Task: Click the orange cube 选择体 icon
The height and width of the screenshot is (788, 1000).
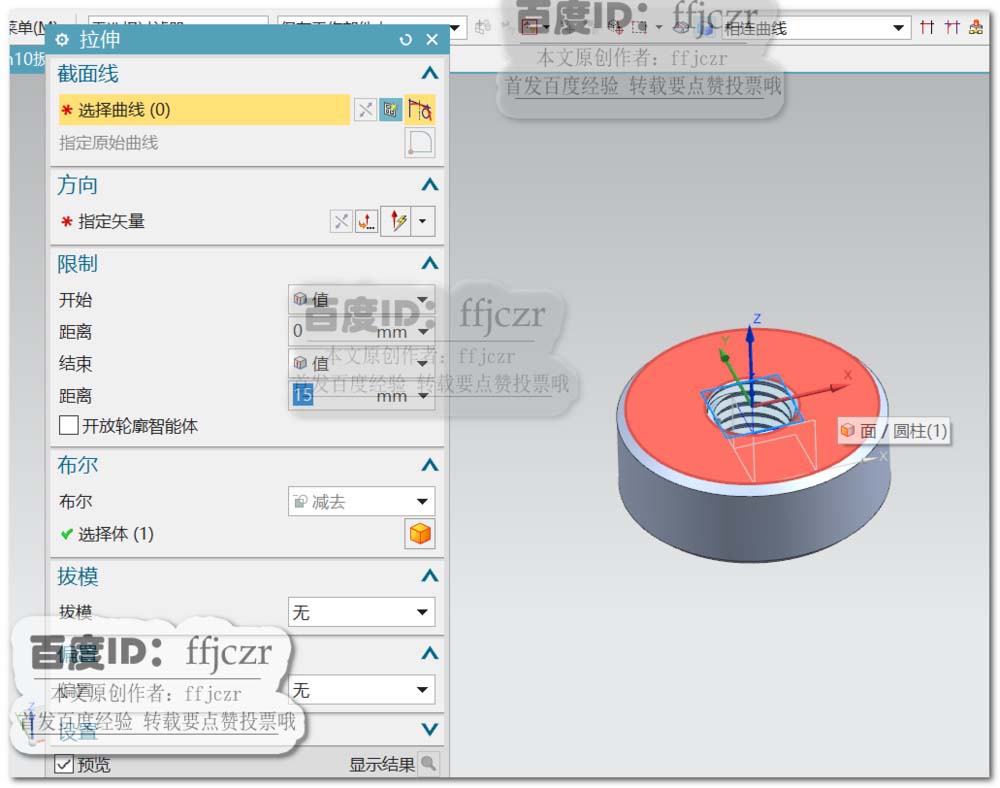Action: (420, 534)
